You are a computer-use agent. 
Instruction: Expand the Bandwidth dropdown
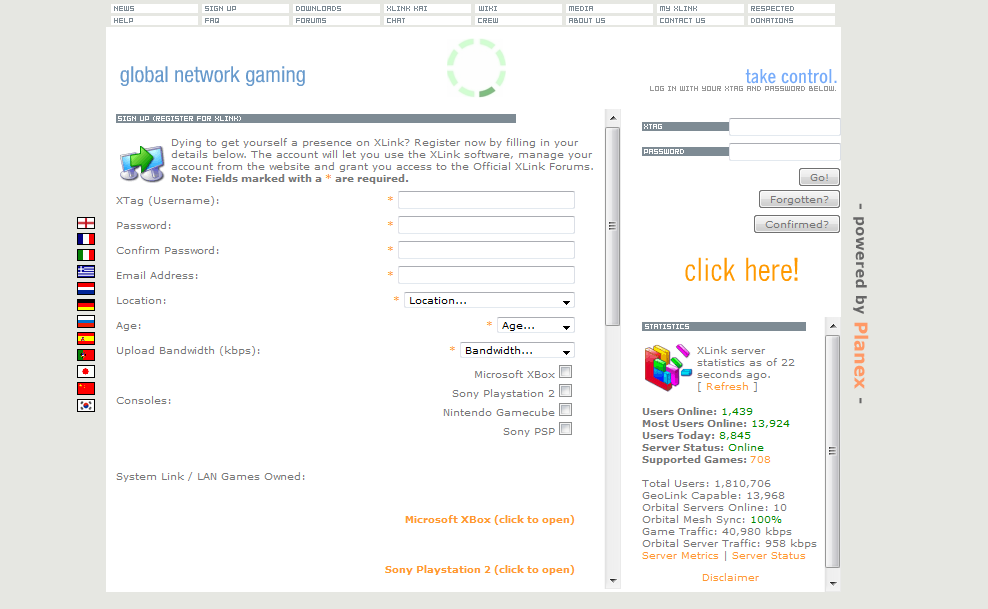tap(517, 351)
